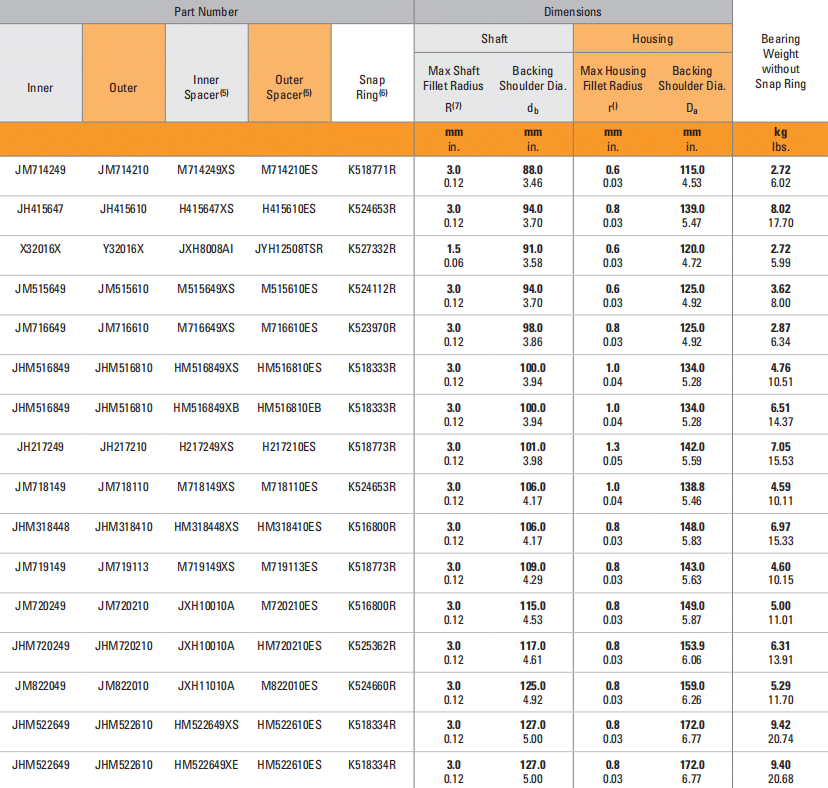The width and height of the screenshot is (828, 788).
Task: Select the Dimensions header cell
Action: (573, 12)
